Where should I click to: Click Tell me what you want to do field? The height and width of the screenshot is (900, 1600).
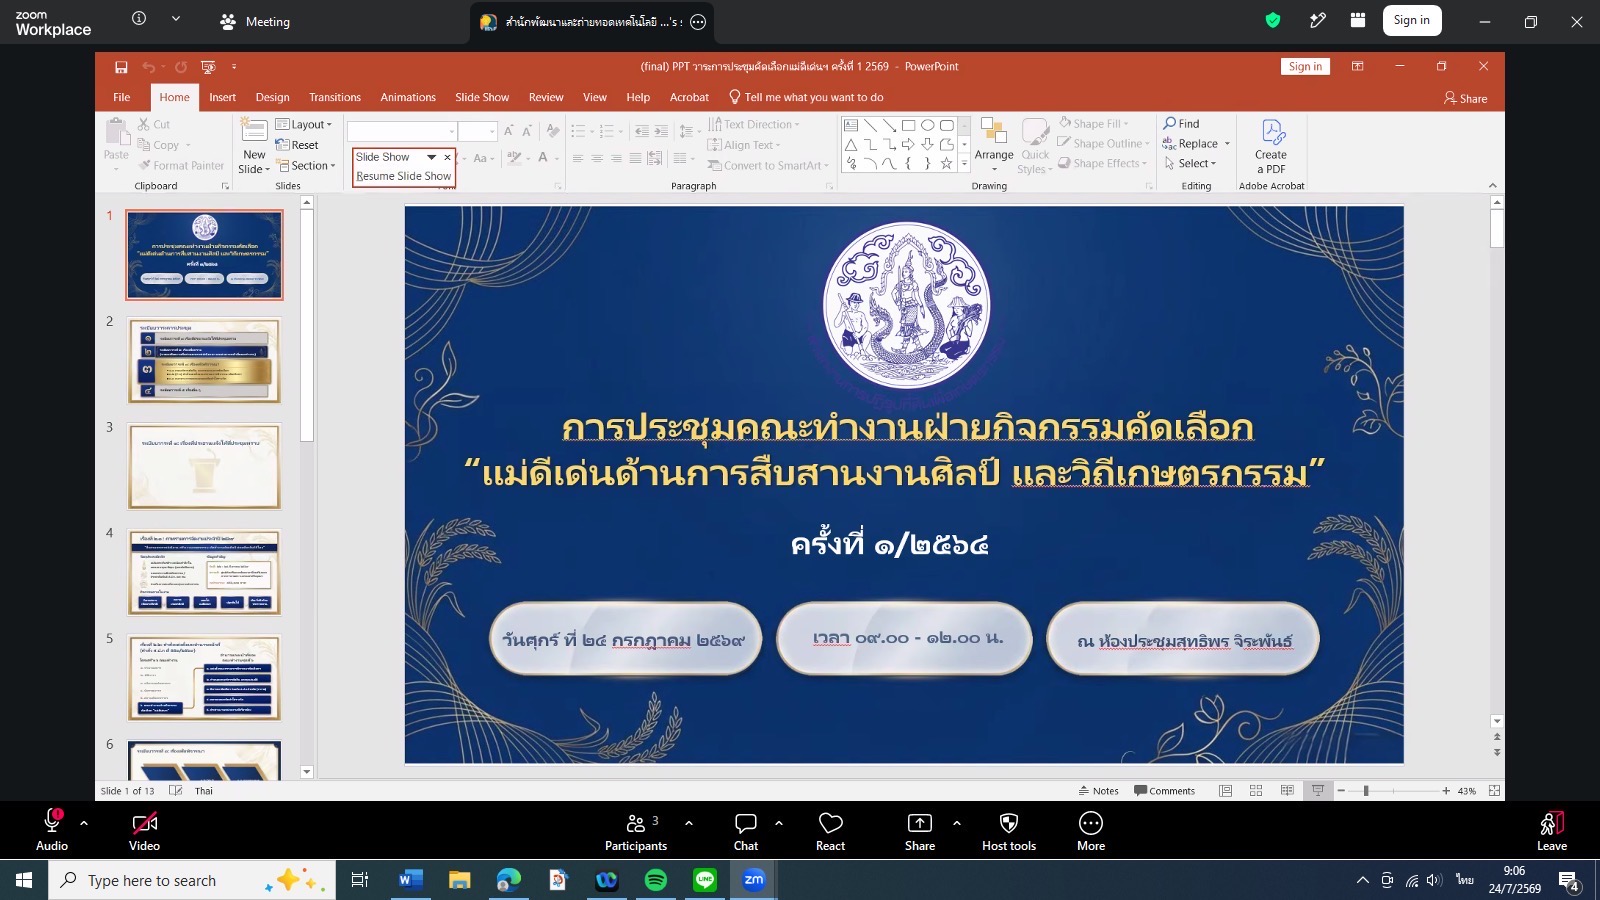click(806, 97)
